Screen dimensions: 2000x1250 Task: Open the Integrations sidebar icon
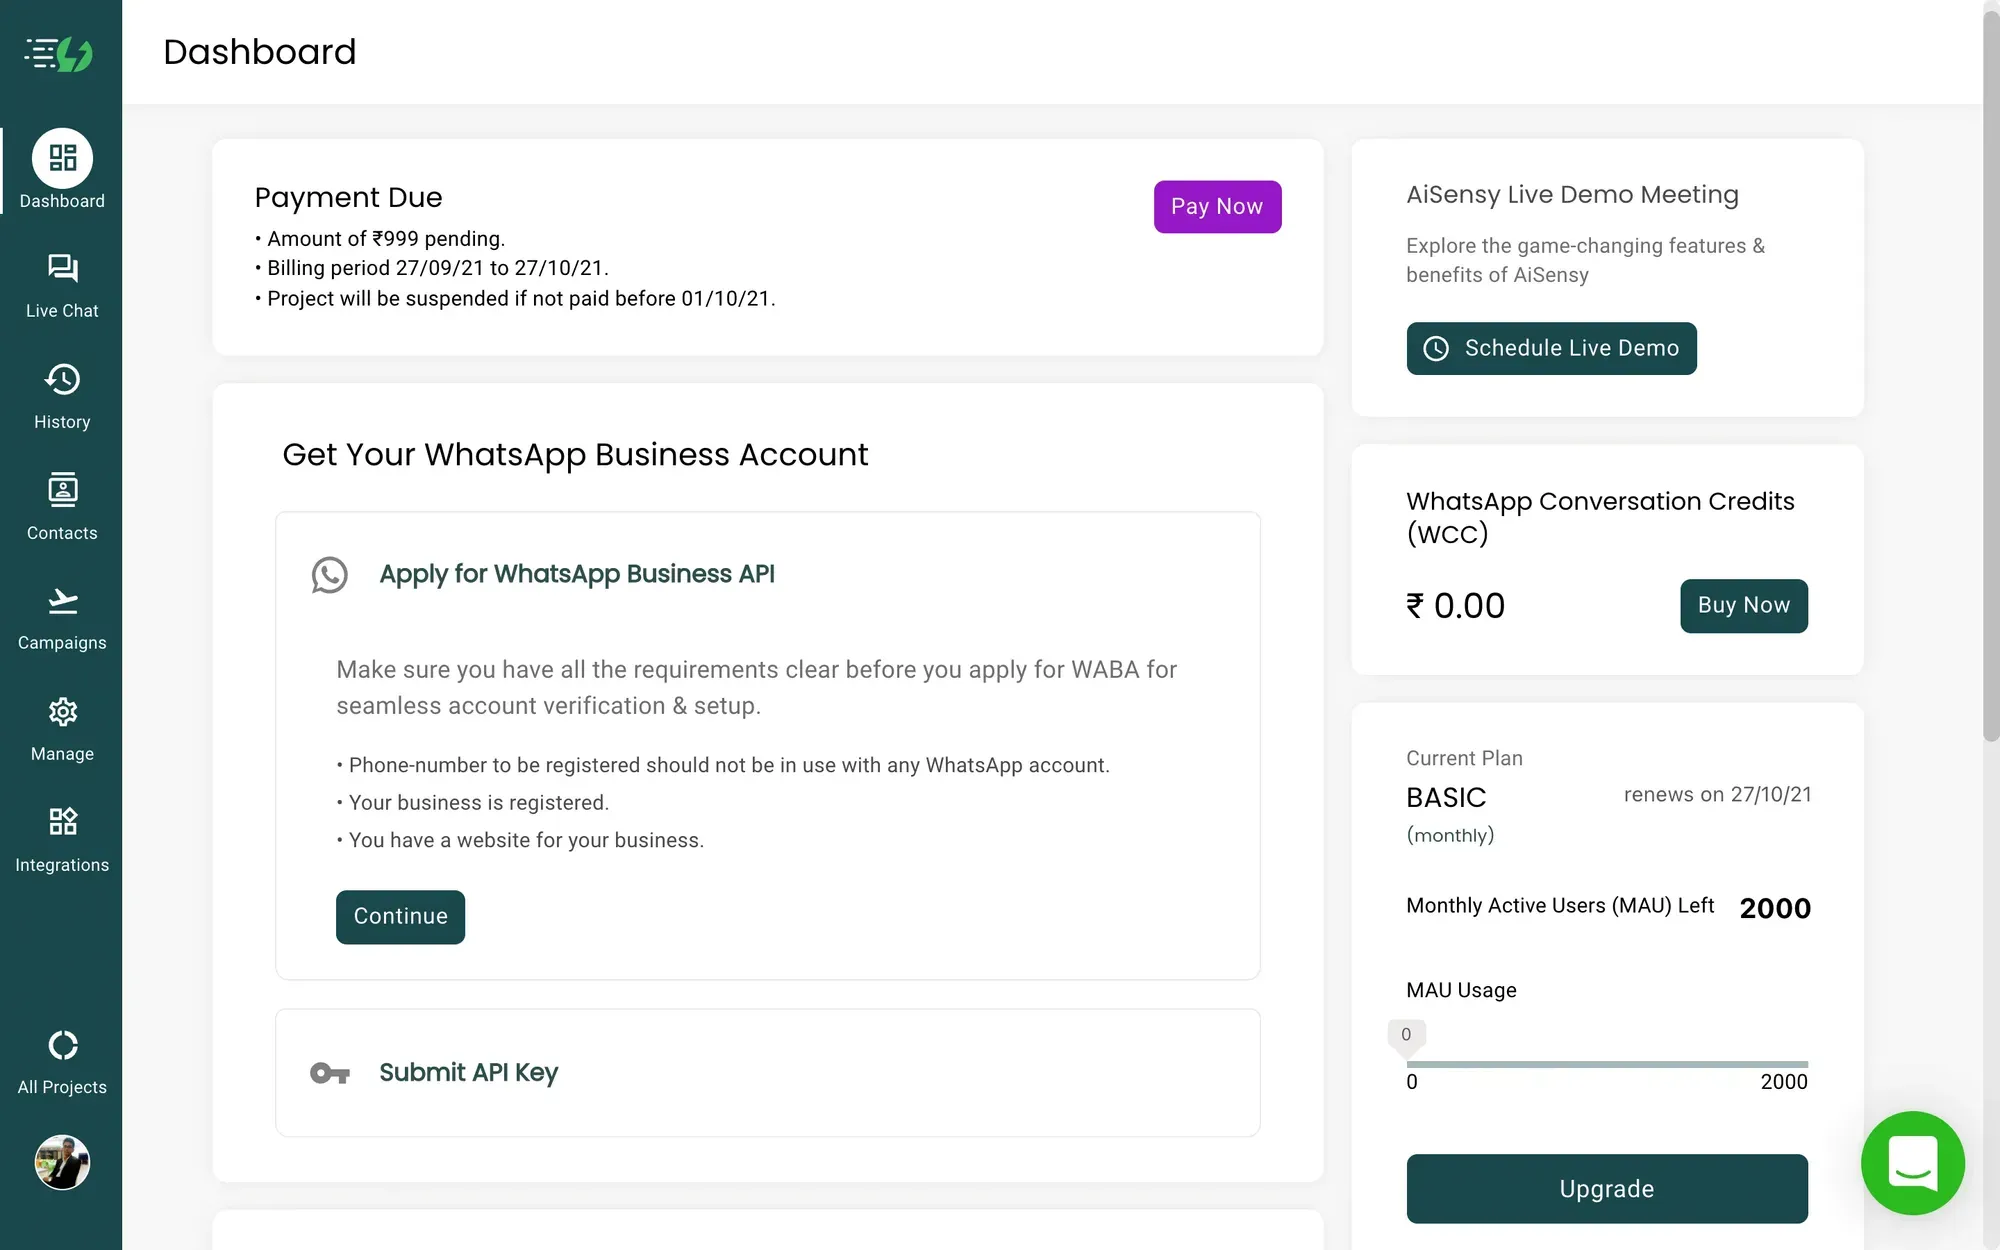(x=62, y=822)
